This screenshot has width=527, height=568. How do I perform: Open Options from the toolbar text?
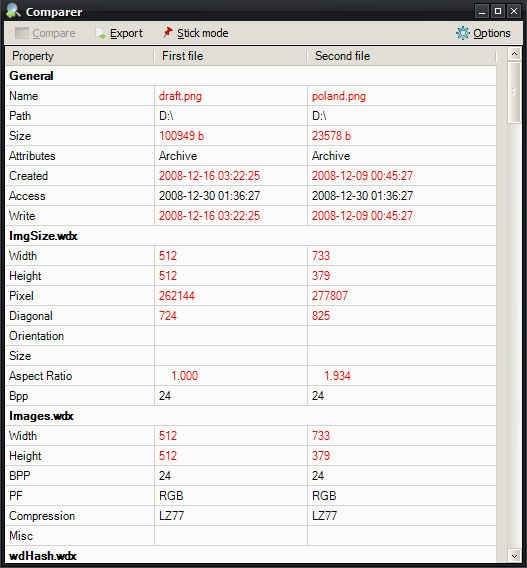click(492, 33)
